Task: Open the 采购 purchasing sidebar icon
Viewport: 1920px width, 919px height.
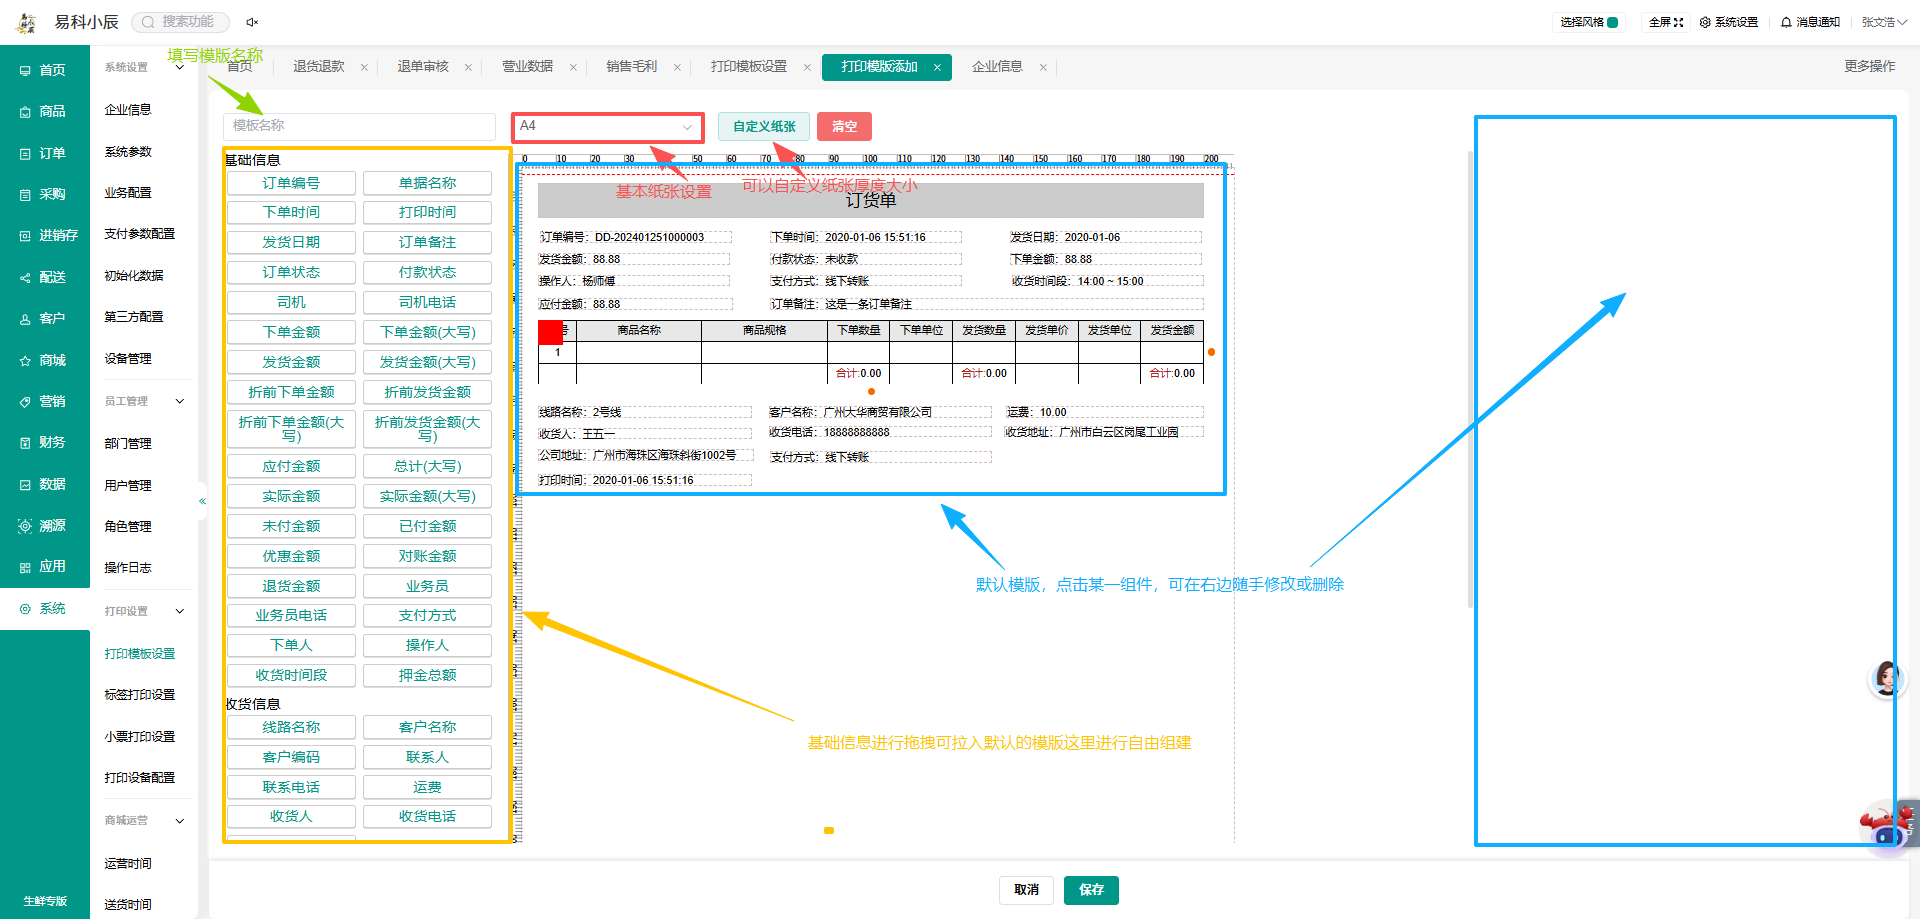Action: 25,195
